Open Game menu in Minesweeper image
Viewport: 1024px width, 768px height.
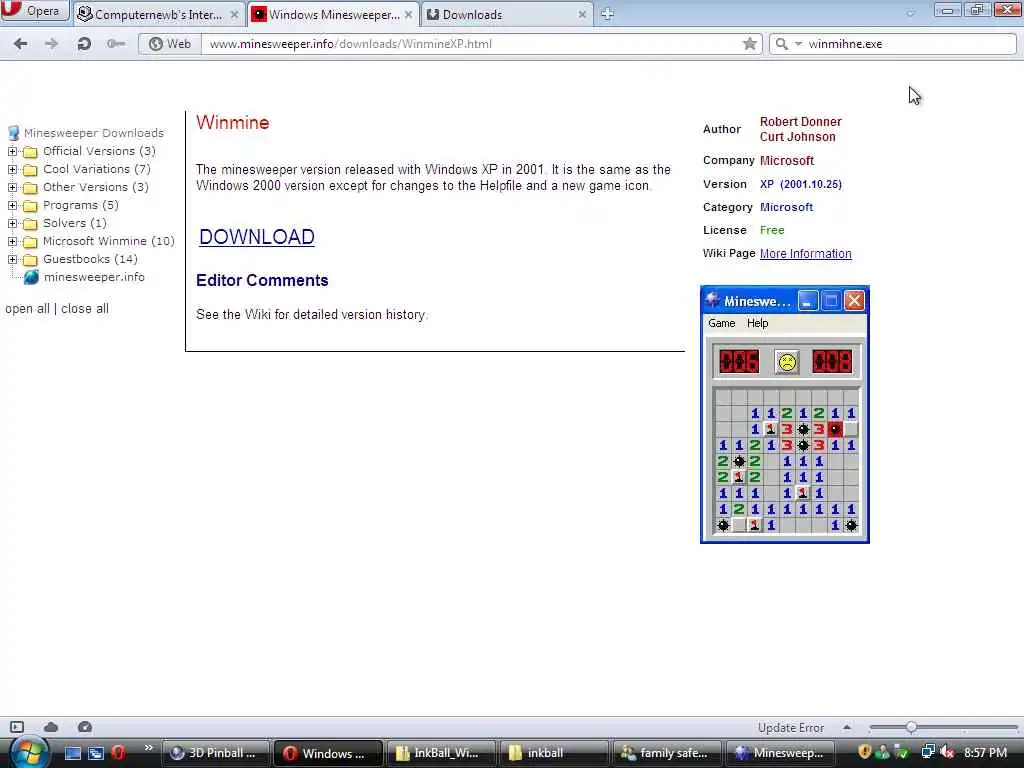point(722,323)
